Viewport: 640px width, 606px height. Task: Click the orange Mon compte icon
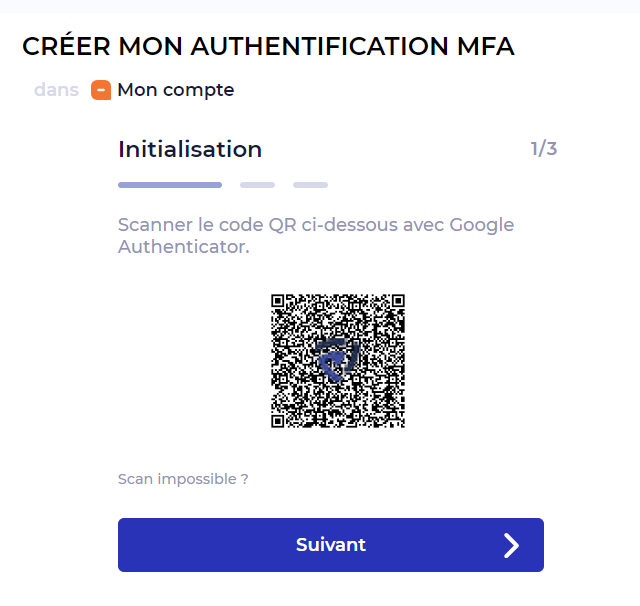(100, 90)
